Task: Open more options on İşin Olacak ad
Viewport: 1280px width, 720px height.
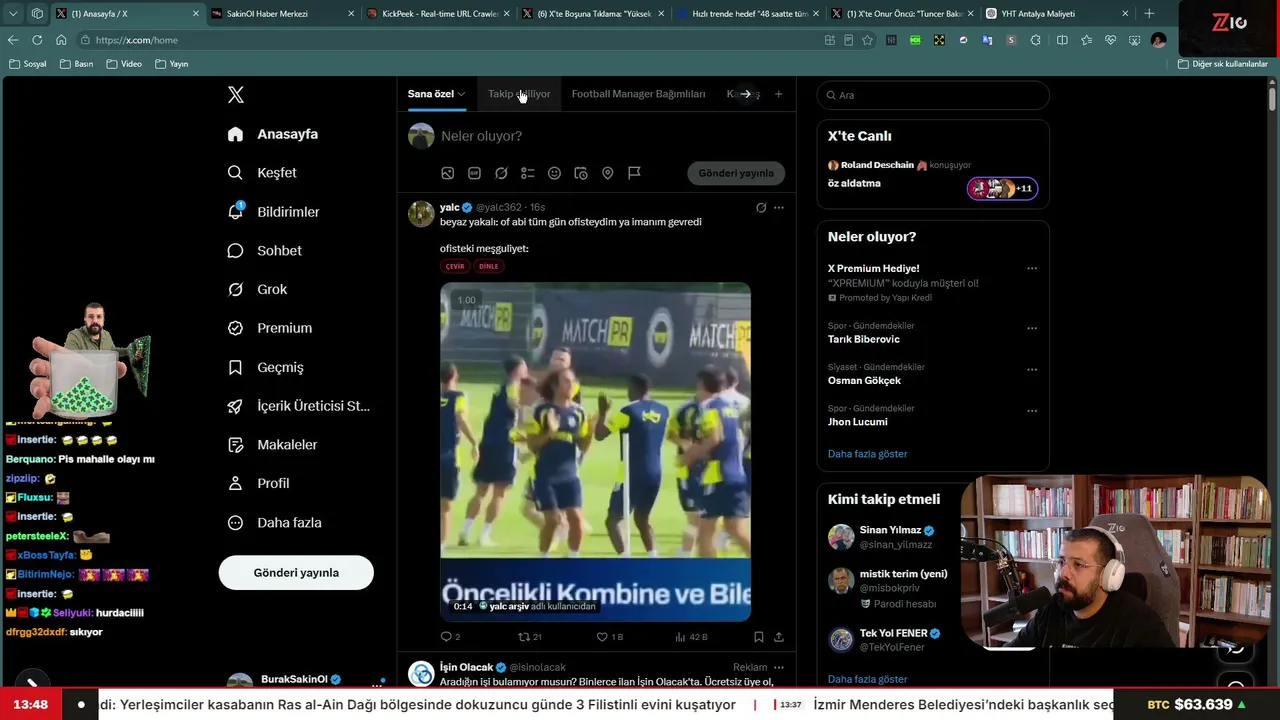Action: point(779,667)
